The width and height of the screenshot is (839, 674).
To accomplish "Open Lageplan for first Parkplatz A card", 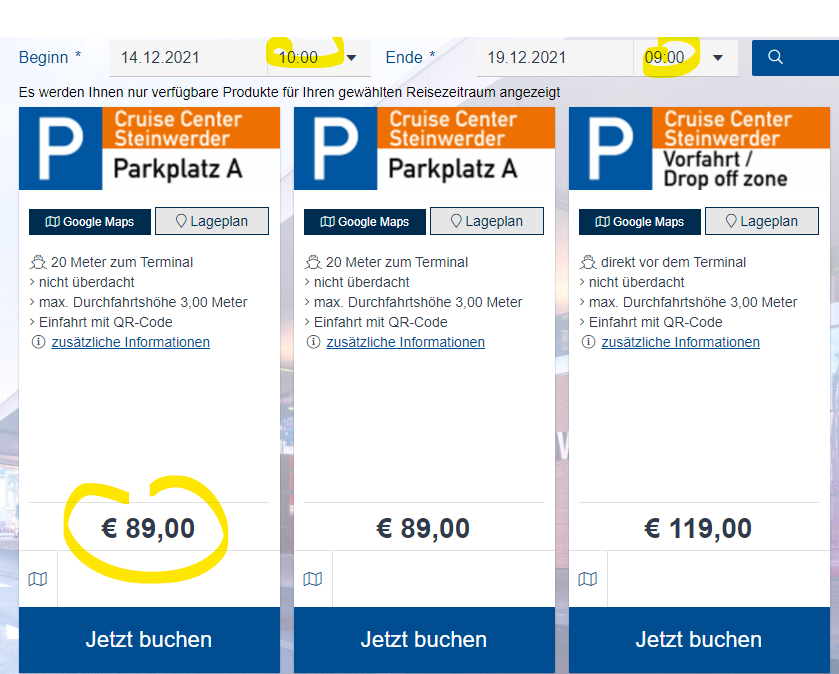I will pyautogui.click(x=212, y=221).
